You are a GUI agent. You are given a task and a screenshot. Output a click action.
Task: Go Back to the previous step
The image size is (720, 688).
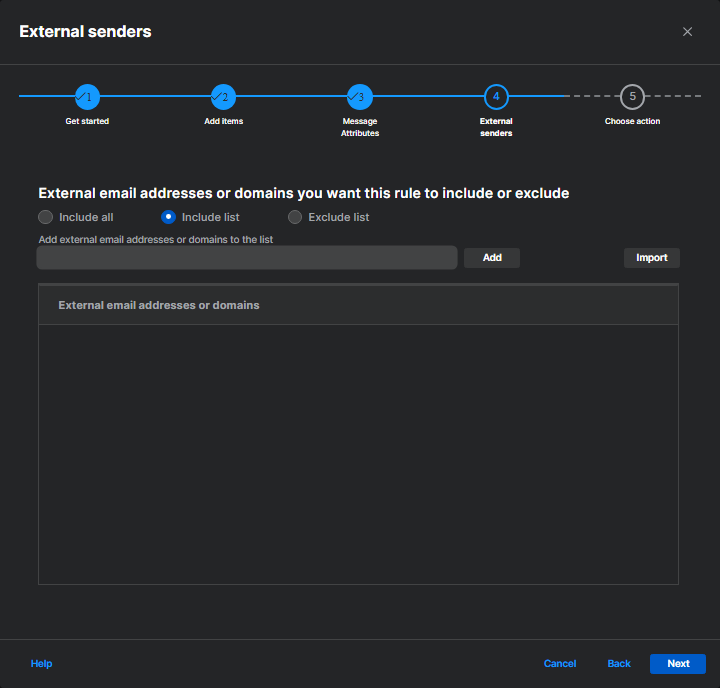click(619, 664)
